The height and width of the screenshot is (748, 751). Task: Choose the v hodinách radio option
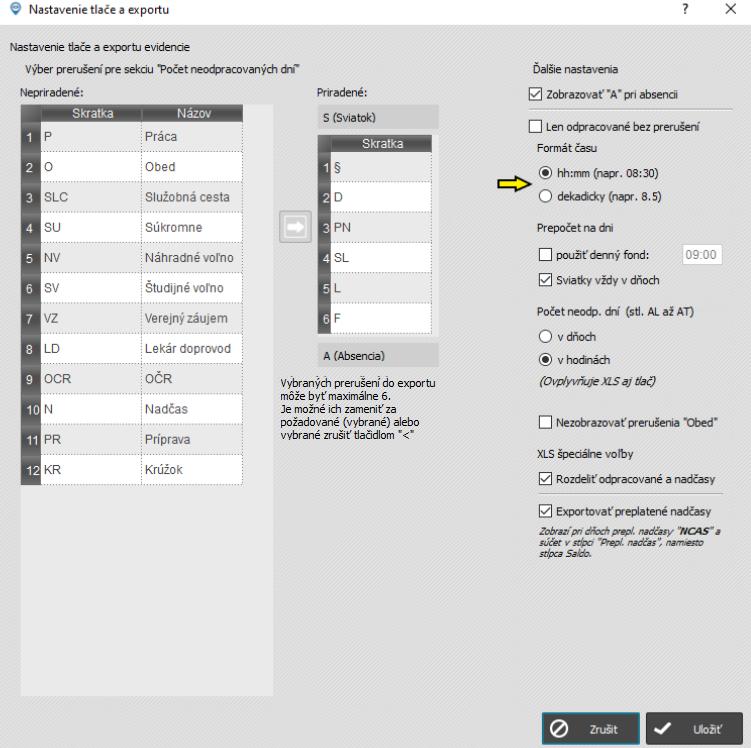546,358
